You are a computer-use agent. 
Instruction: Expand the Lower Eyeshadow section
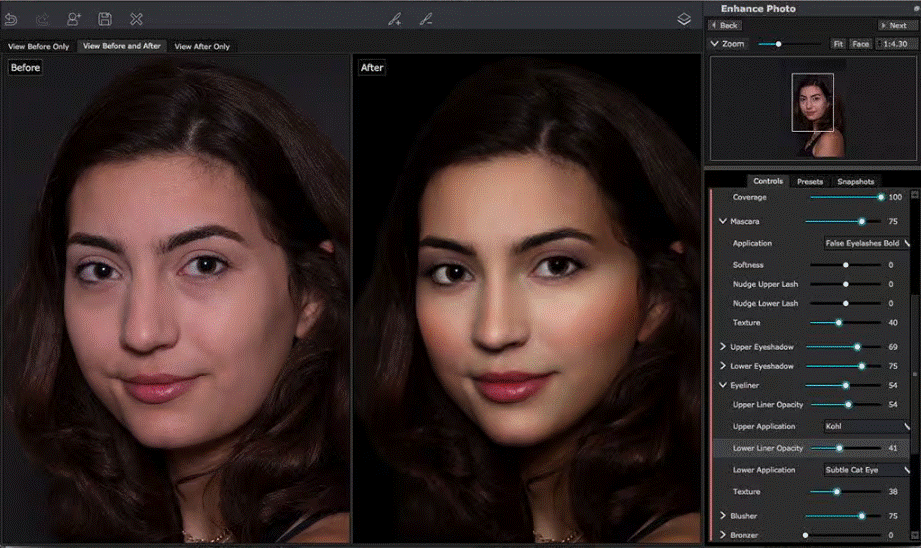point(722,366)
